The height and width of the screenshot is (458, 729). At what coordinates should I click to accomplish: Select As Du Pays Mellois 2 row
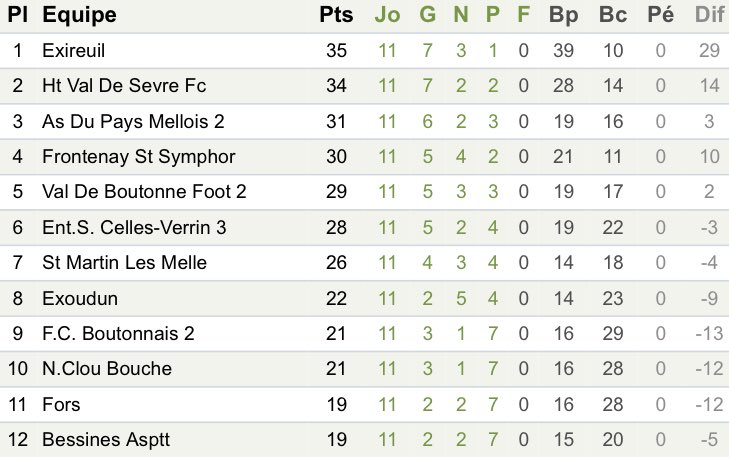coord(364,121)
